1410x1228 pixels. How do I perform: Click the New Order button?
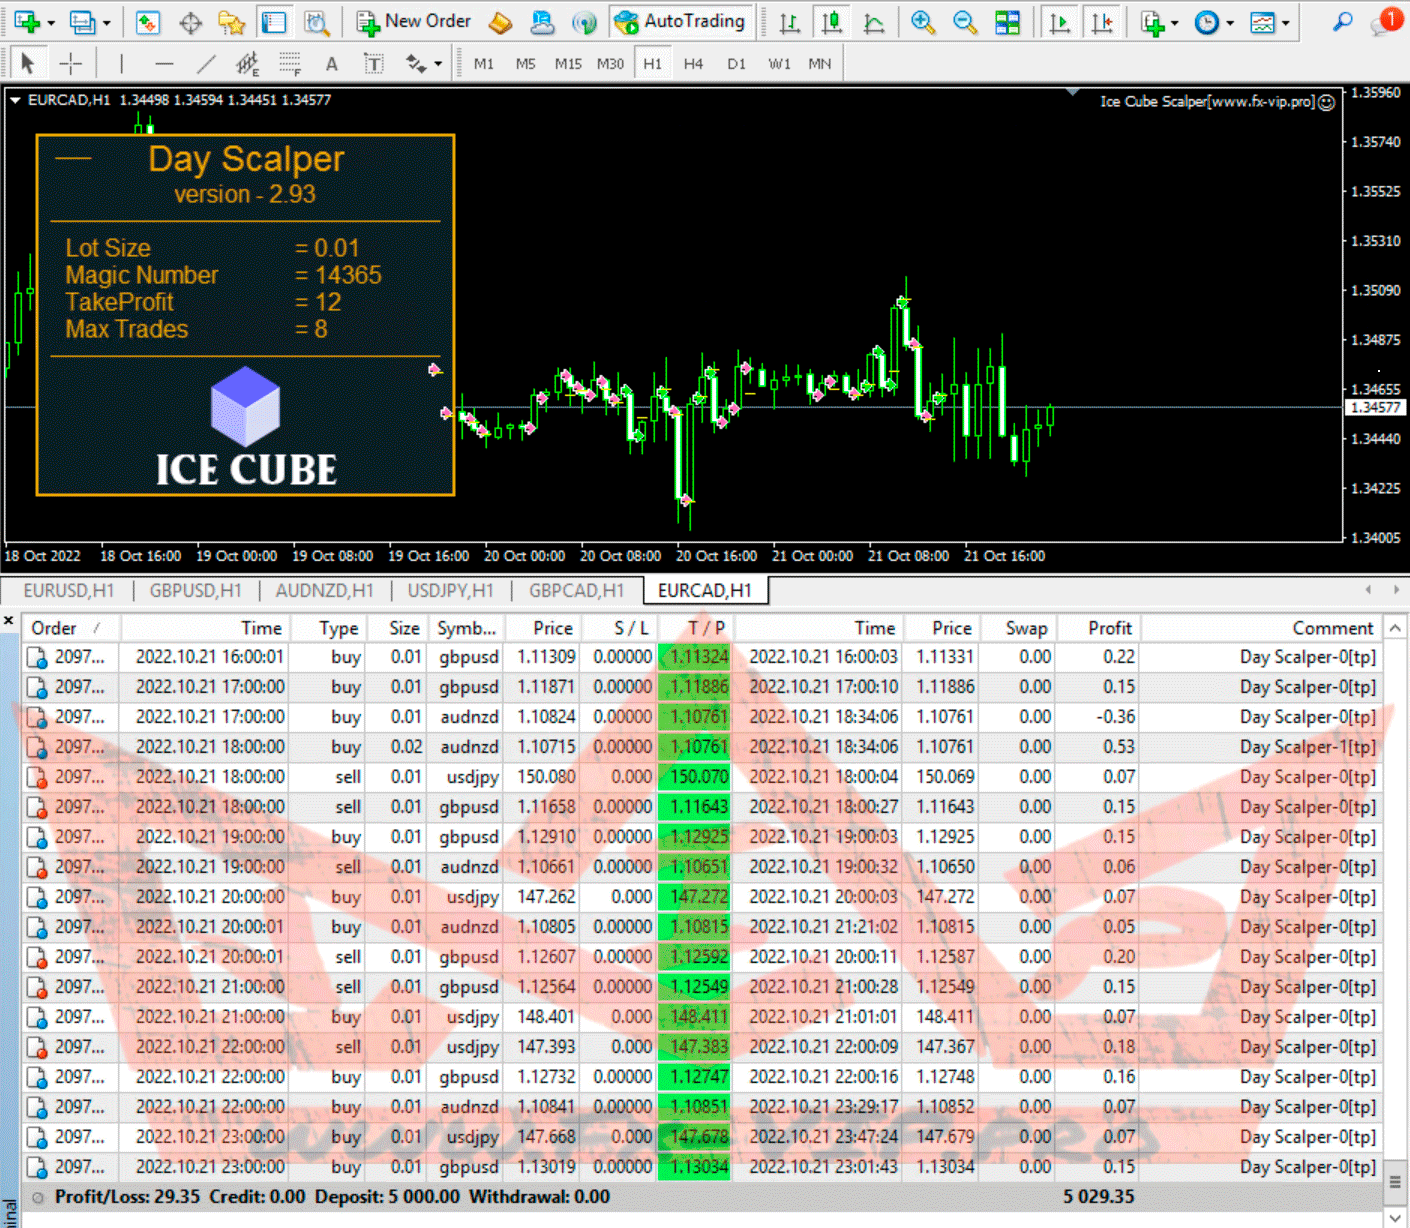(x=414, y=21)
